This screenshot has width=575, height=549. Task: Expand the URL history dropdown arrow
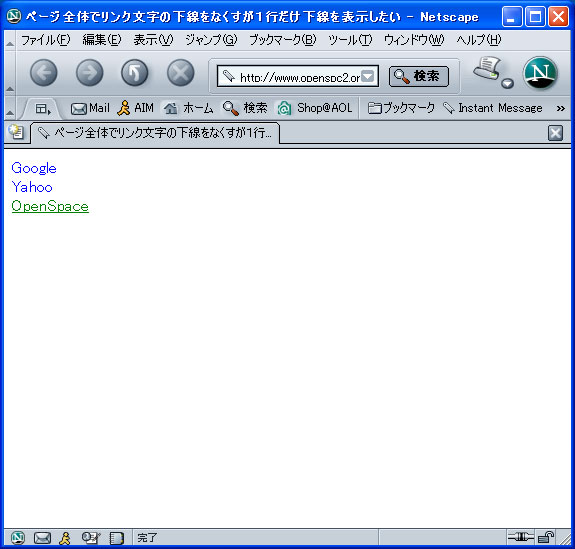click(x=367, y=76)
